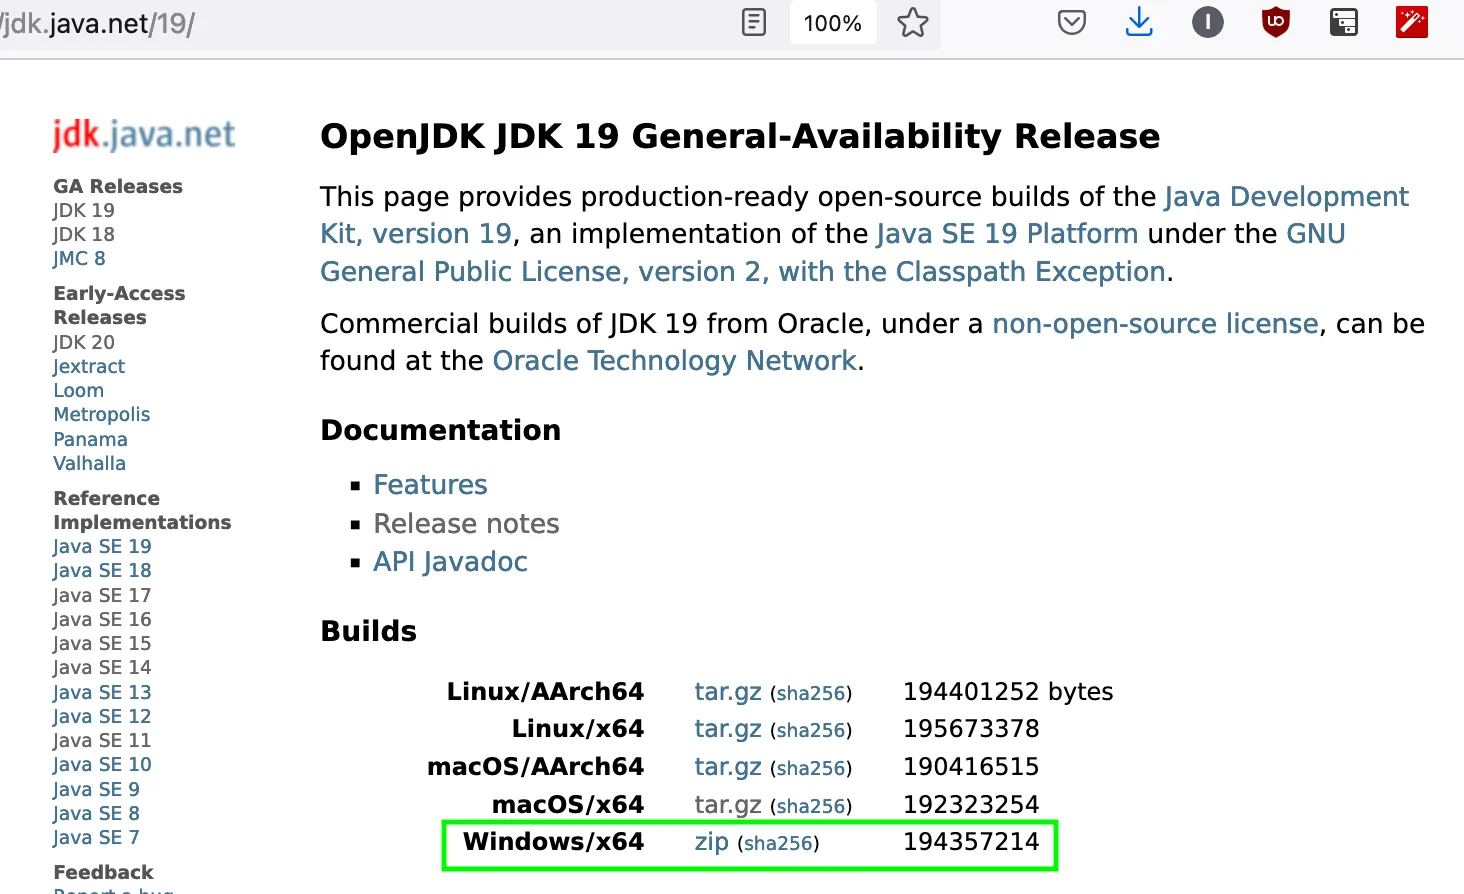Screen dimensions: 1464x894
Task: Open the Panama project link
Action: (90, 439)
